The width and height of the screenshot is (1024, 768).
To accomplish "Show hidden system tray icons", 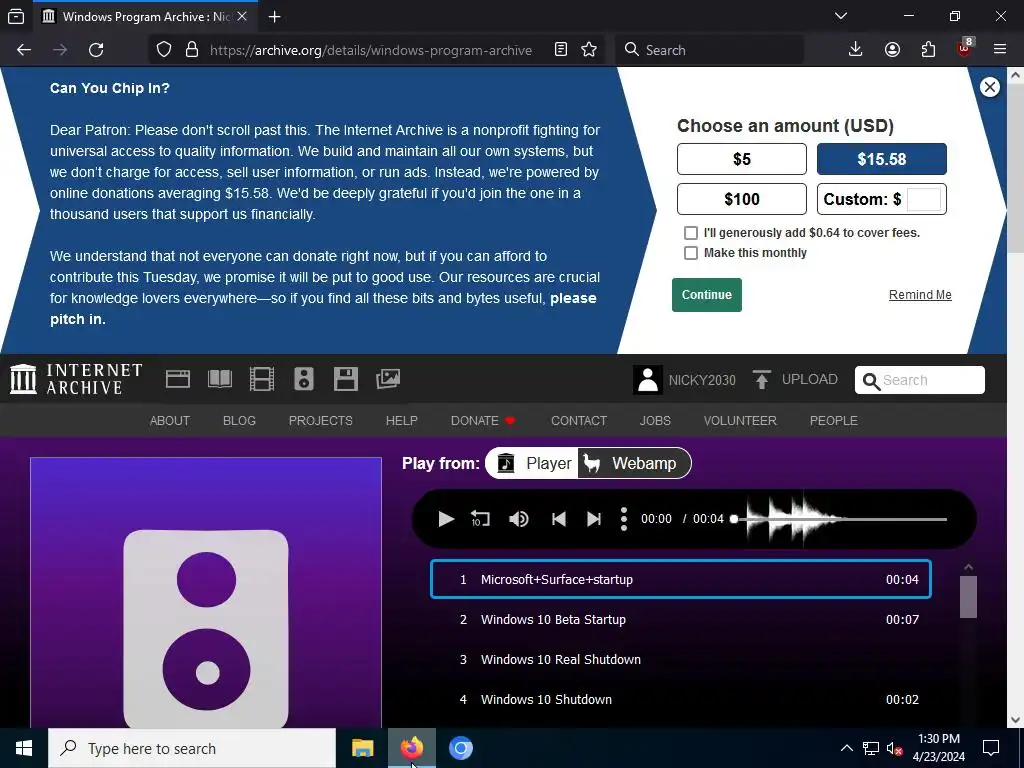I will pos(846,748).
